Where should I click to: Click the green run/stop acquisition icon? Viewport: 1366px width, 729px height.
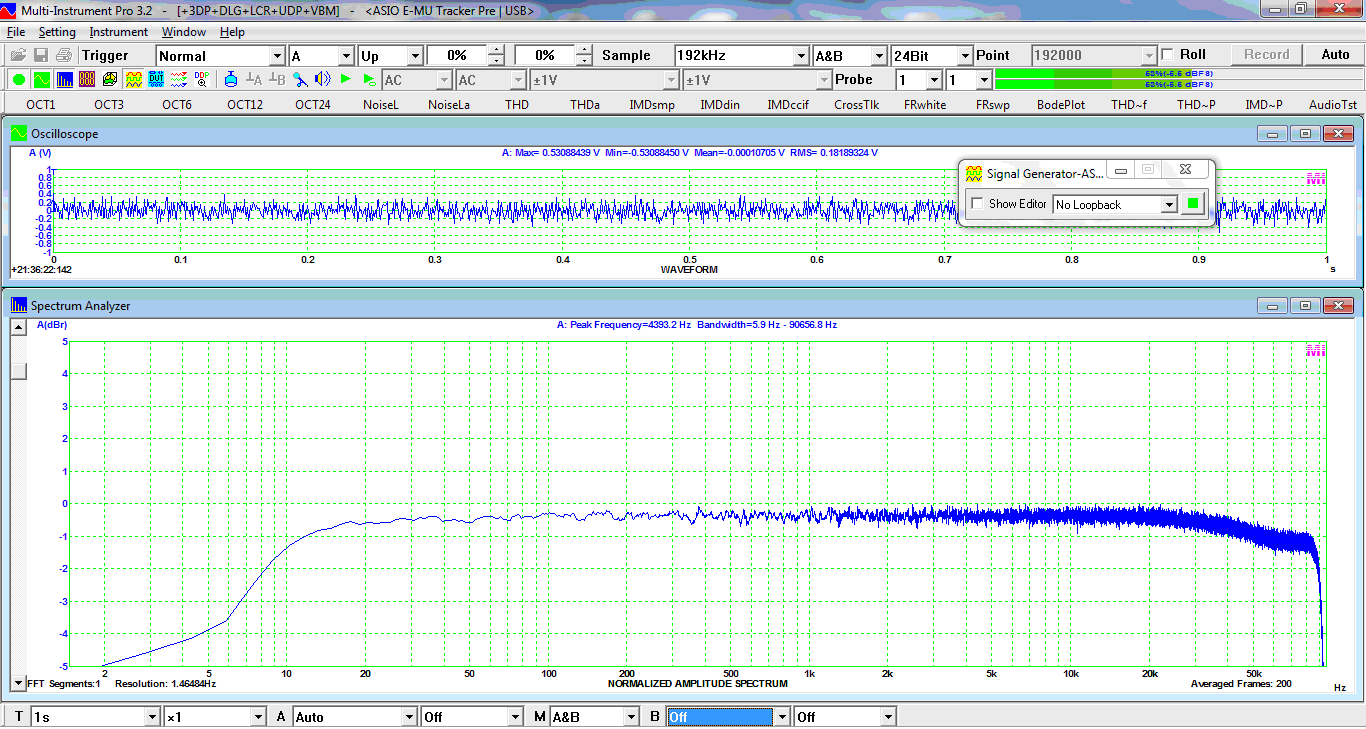tap(19, 79)
